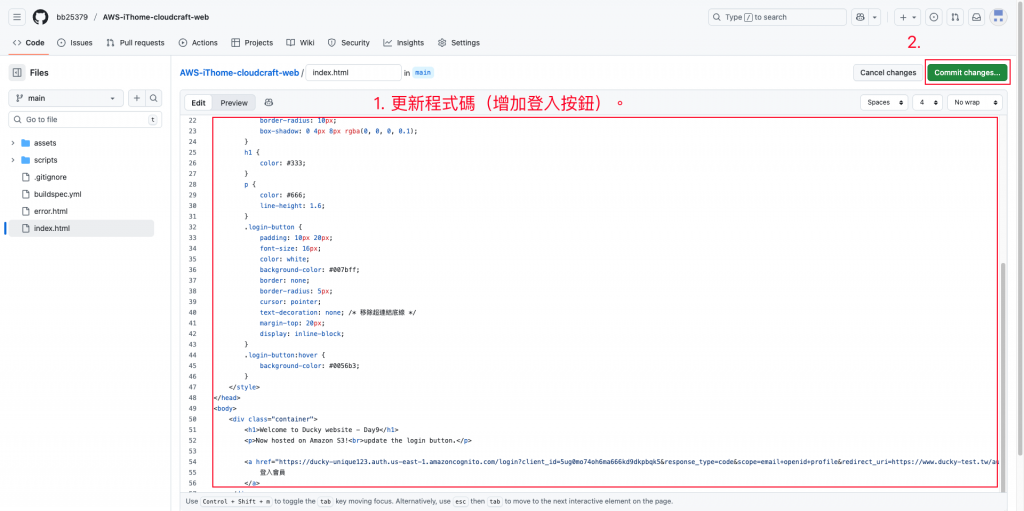The width and height of the screenshot is (1024, 511).
Task: Click the Commit changes... button
Action: coord(967,73)
